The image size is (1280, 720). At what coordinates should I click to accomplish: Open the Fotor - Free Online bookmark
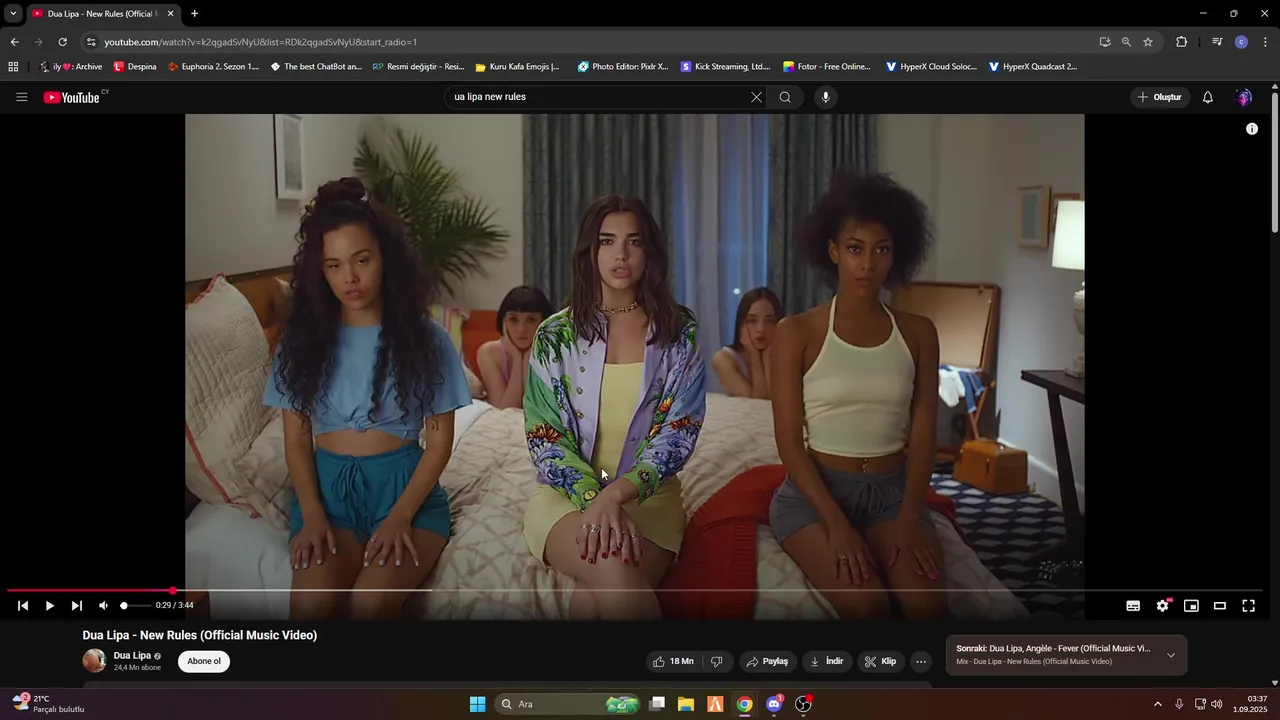tap(827, 67)
